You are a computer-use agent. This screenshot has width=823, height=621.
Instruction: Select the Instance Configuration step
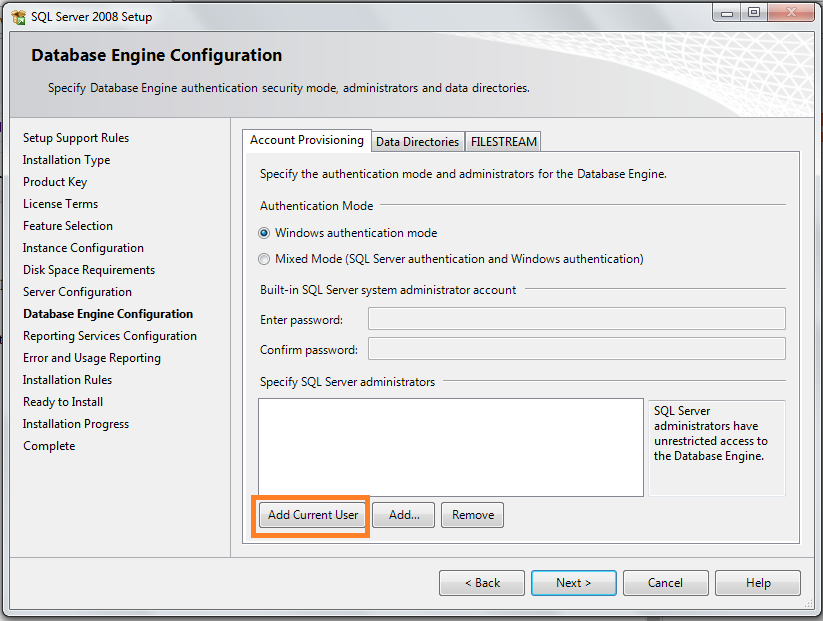coord(83,248)
